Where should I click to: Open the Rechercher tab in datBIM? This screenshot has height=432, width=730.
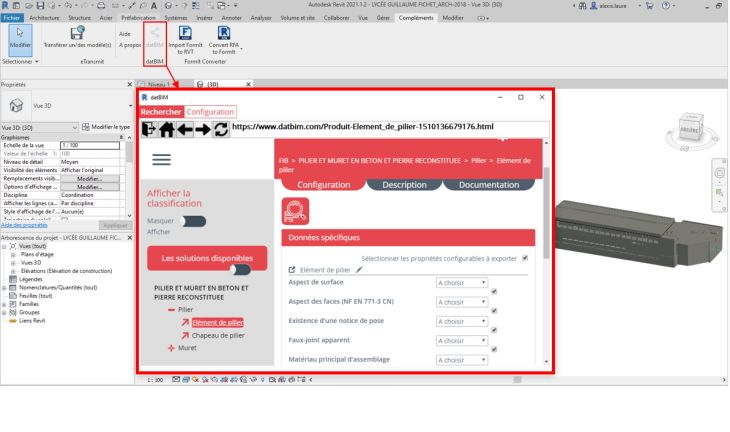click(x=161, y=112)
